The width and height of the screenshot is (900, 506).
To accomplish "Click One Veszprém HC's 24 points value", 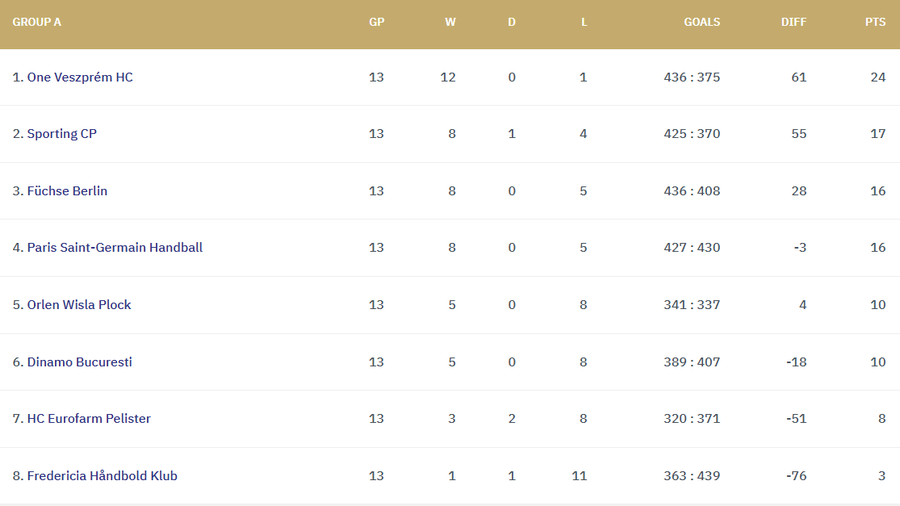I will tap(877, 77).
